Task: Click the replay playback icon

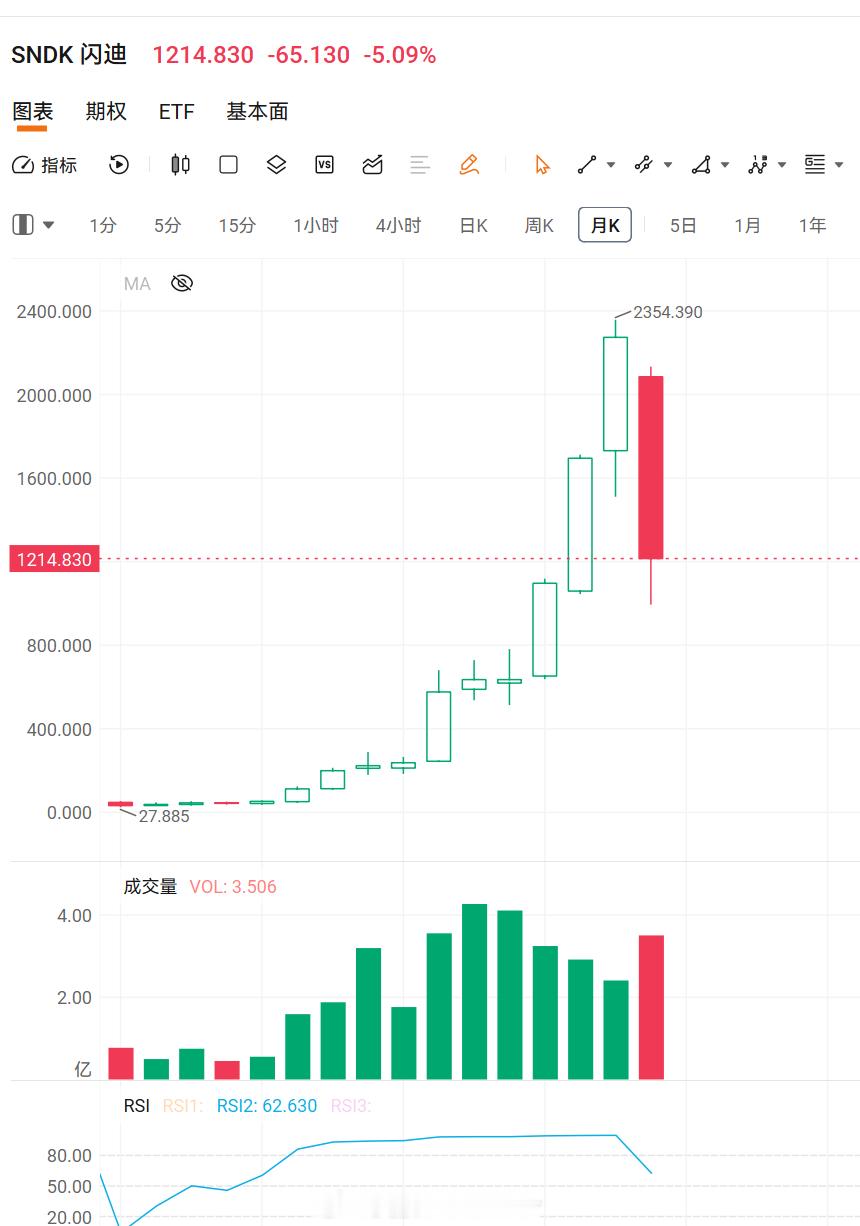Action: point(119,165)
